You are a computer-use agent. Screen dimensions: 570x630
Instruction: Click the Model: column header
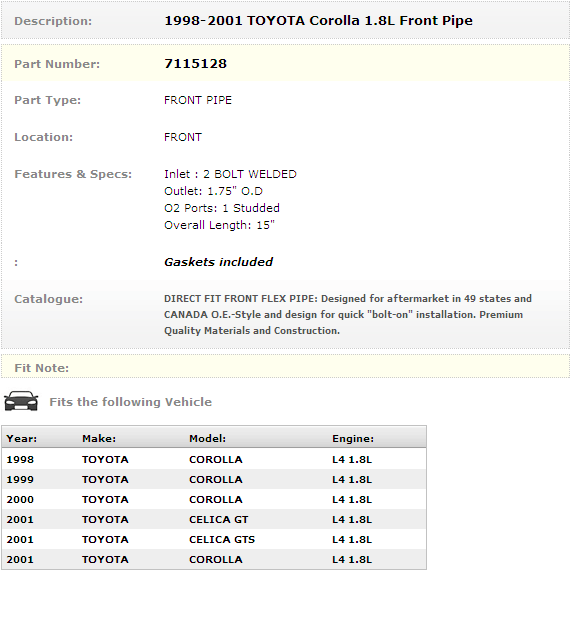207,438
